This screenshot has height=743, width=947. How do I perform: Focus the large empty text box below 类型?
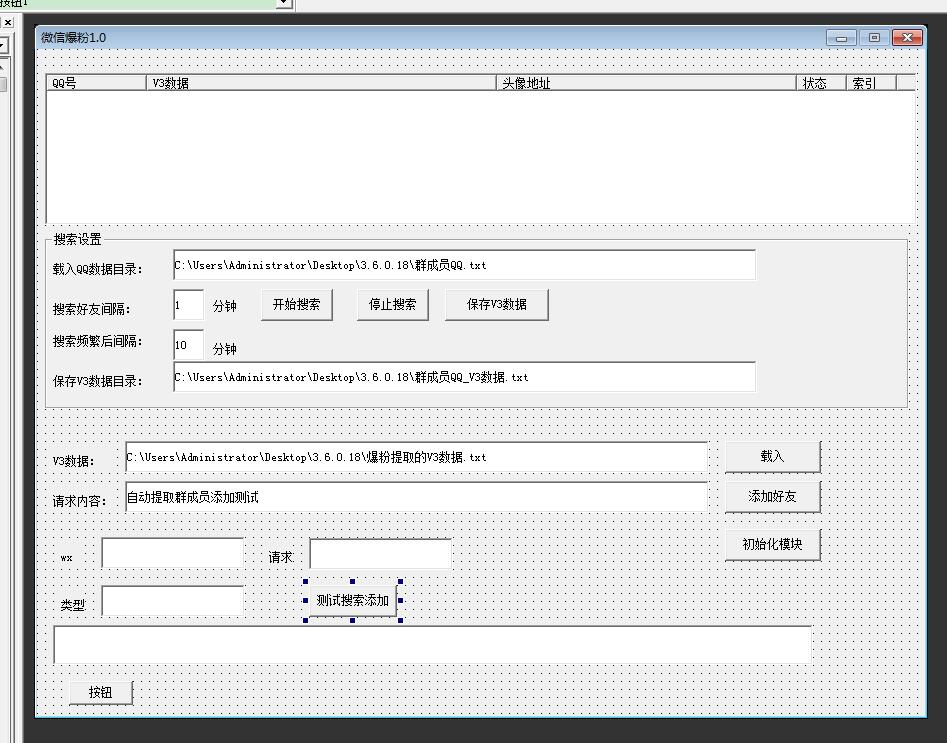pos(432,645)
